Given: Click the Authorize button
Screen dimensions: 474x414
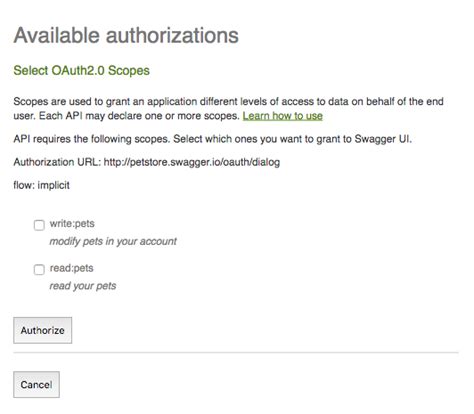Looking at the screenshot, I should click(42, 330).
